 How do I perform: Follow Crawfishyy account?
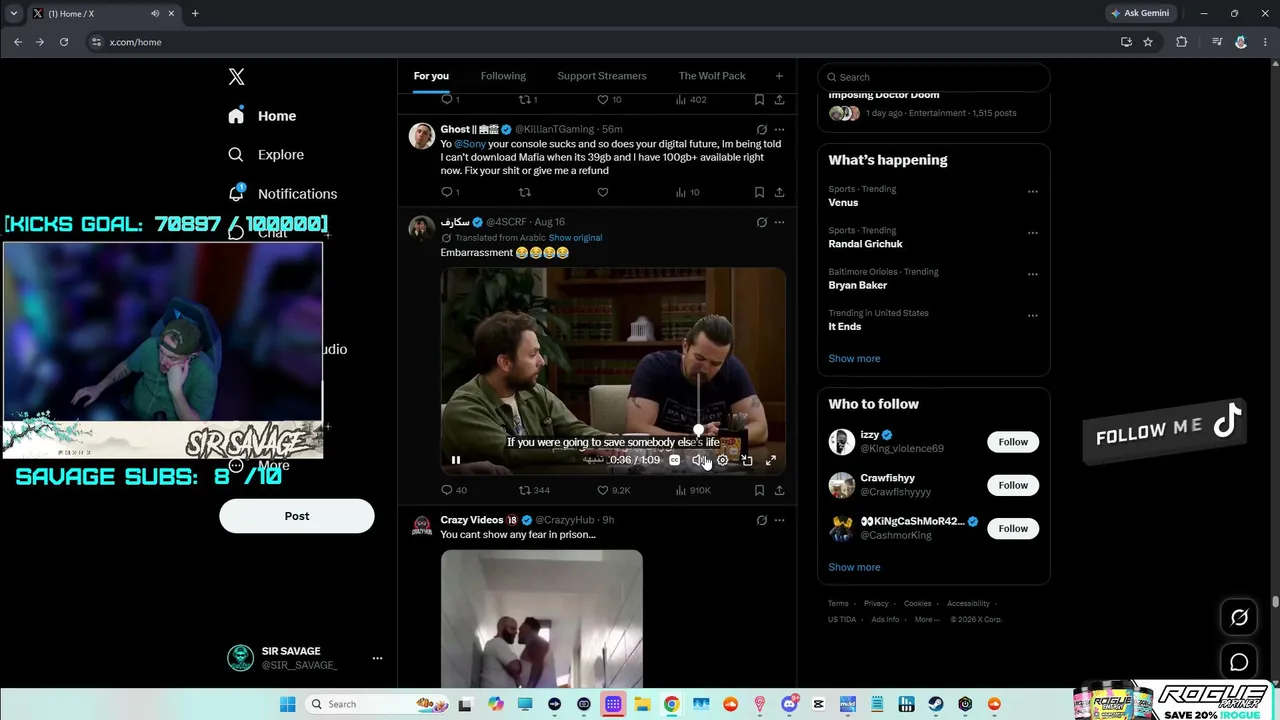pyautogui.click(x=1013, y=485)
